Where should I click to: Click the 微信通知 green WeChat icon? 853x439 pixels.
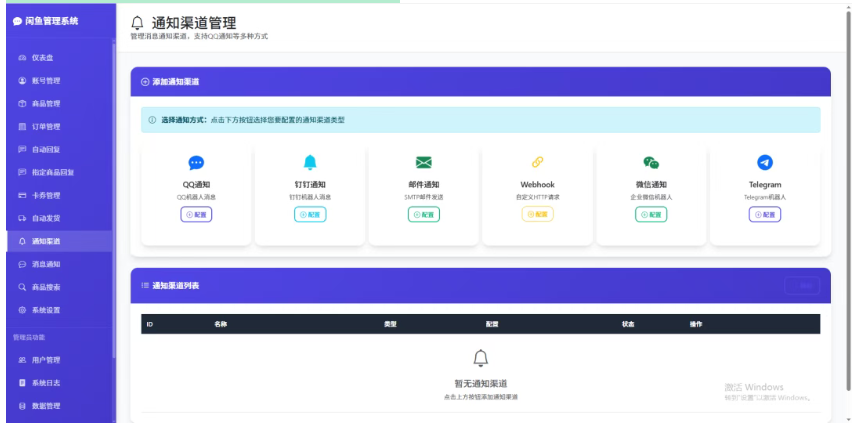(651, 162)
